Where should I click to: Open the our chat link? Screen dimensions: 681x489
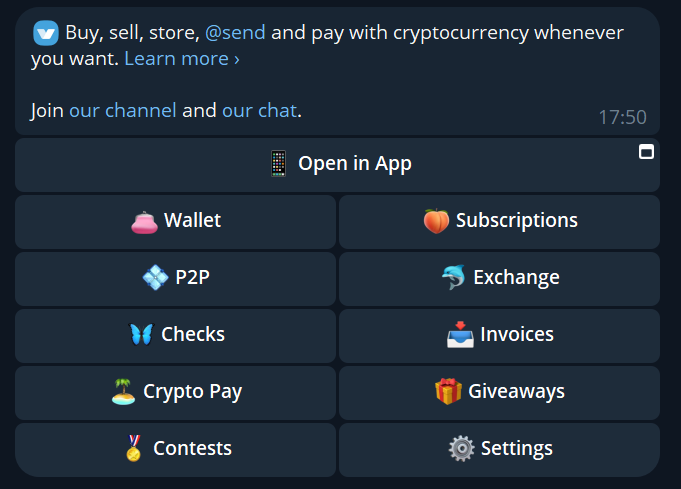pos(260,110)
